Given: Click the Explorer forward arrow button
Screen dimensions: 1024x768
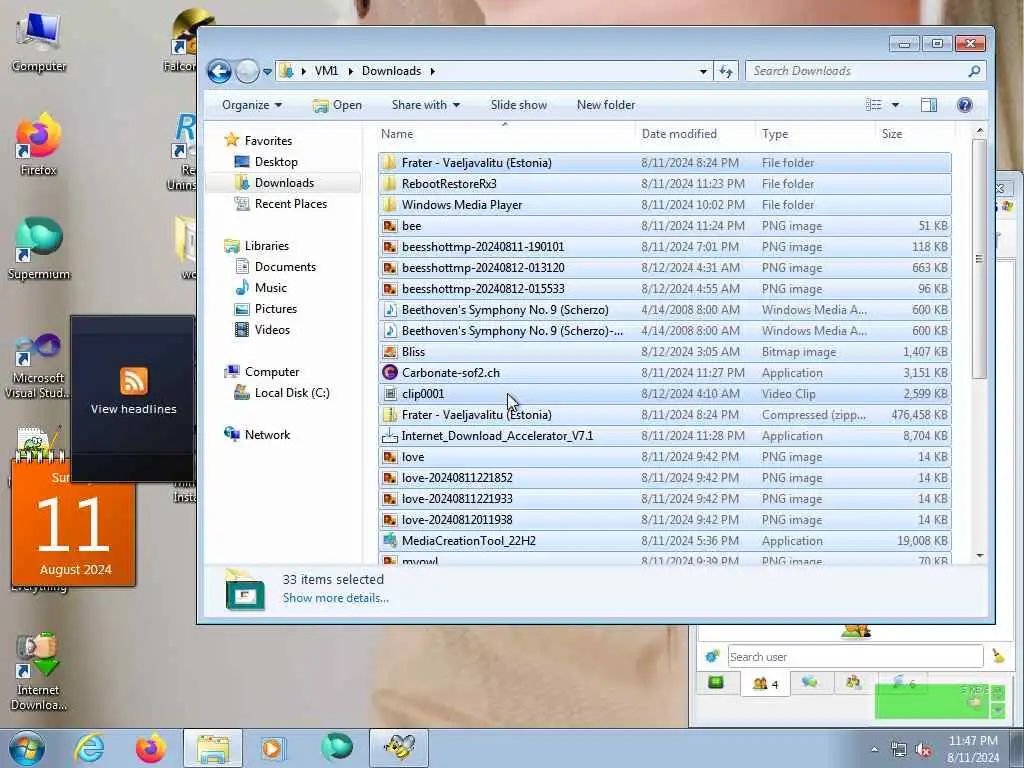Looking at the screenshot, I should (247, 71).
